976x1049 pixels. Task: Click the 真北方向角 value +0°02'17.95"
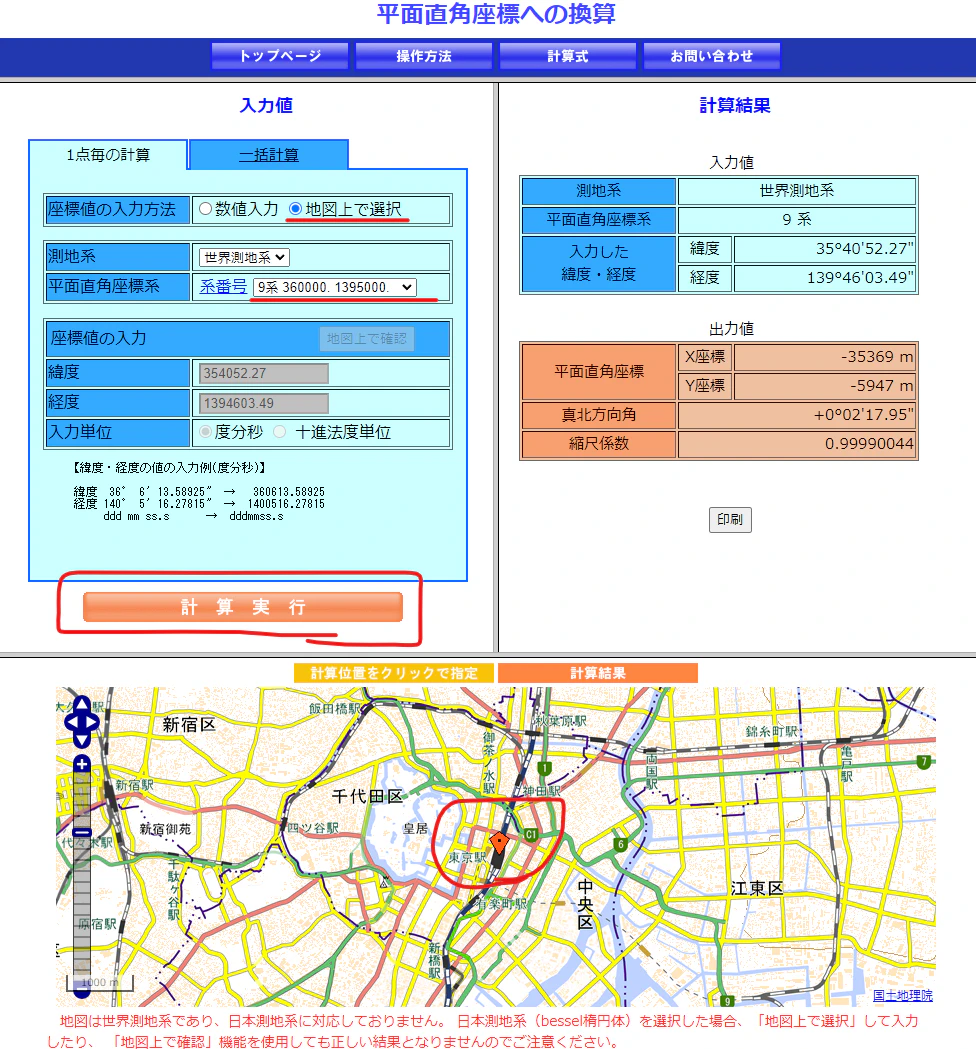(x=797, y=415)
